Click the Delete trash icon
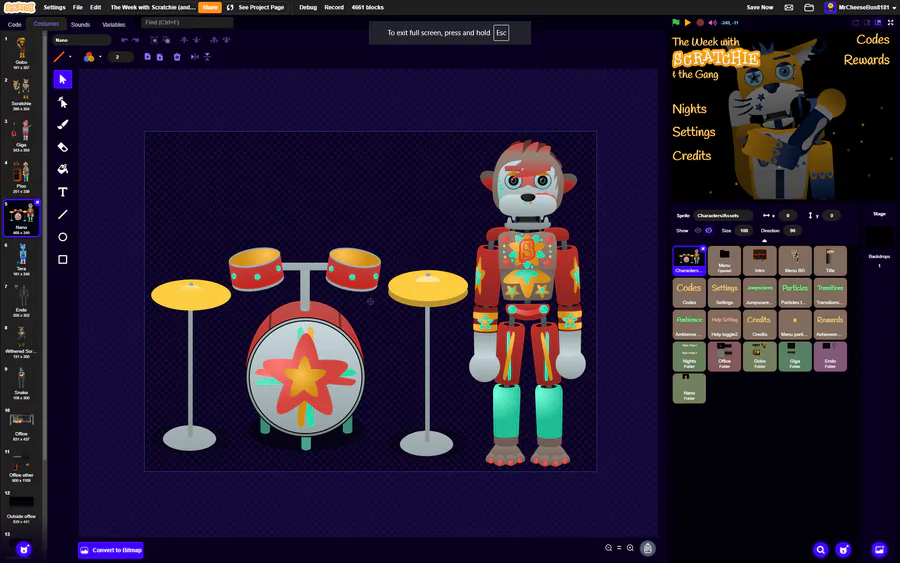This screenshot has height=563, width=900. click(x=177, y=57)
